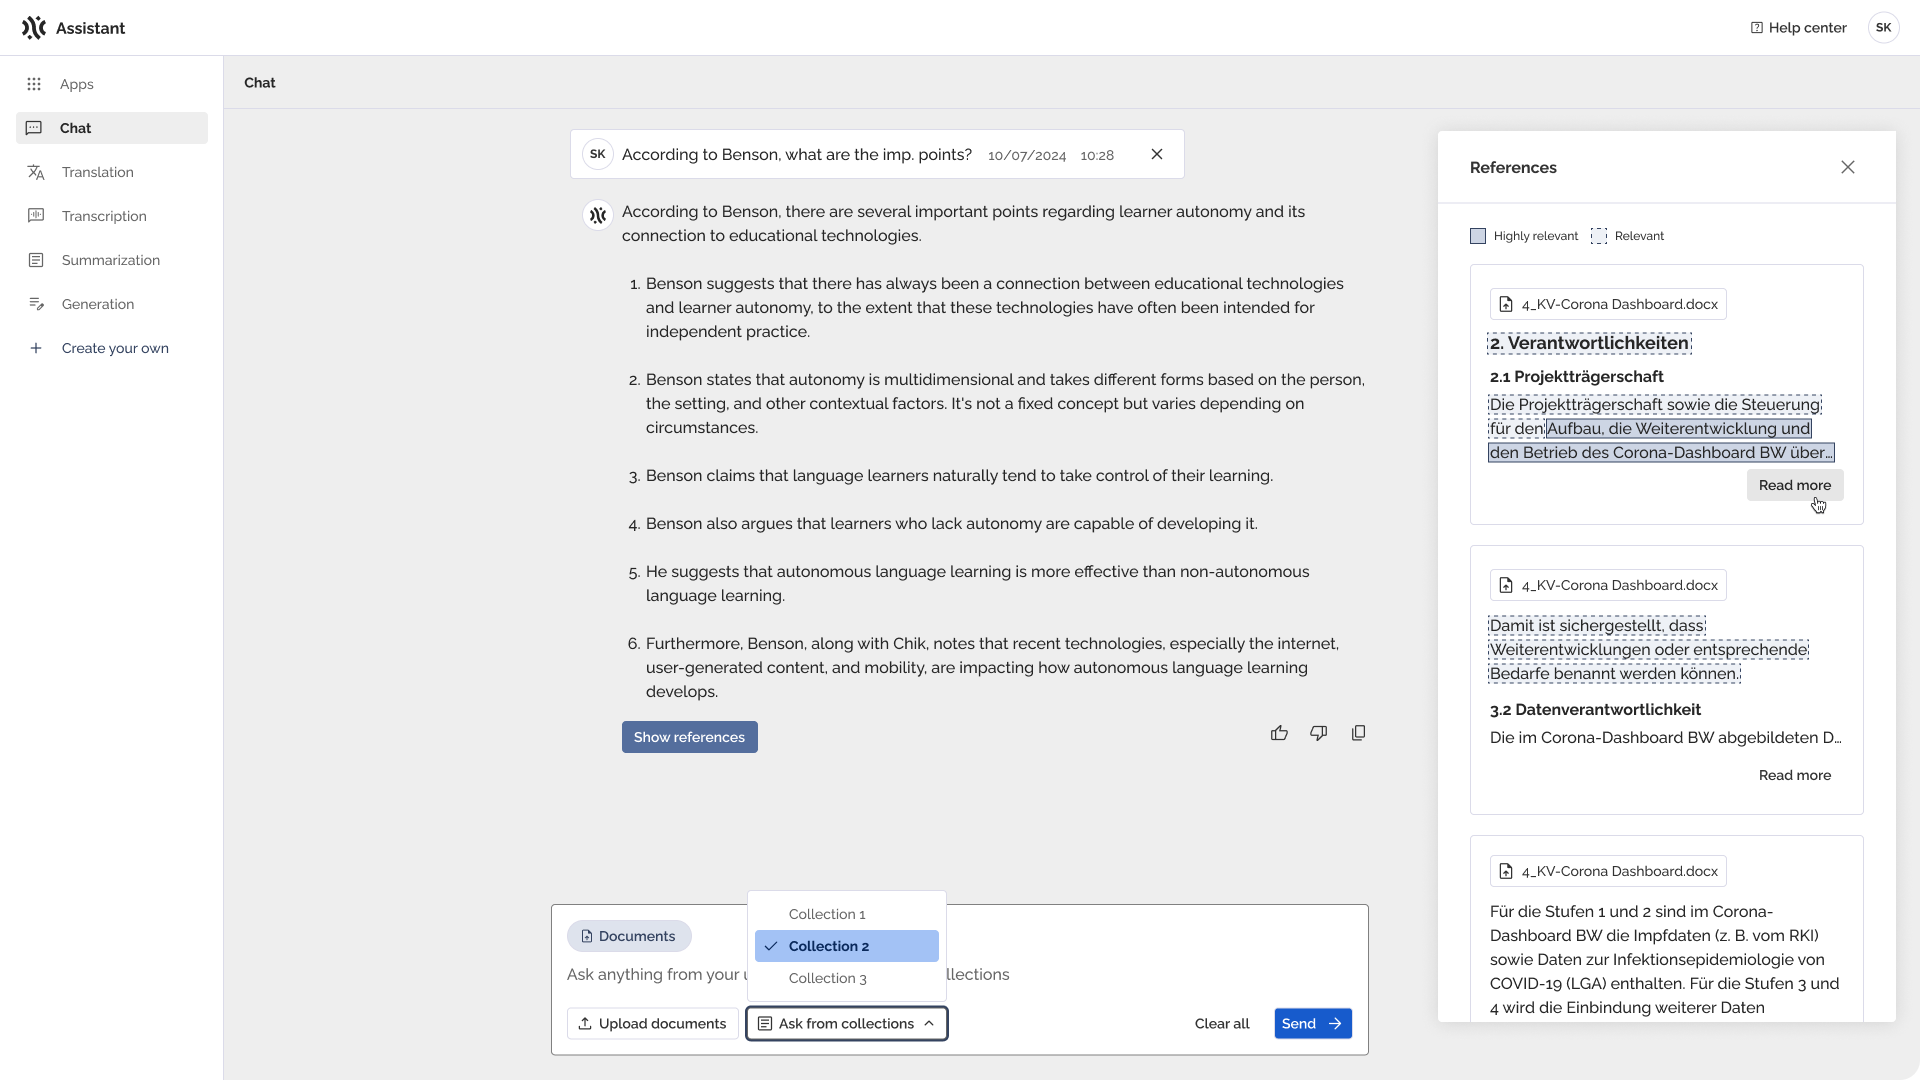Select the Transcription tool

[x=103, y=216]
